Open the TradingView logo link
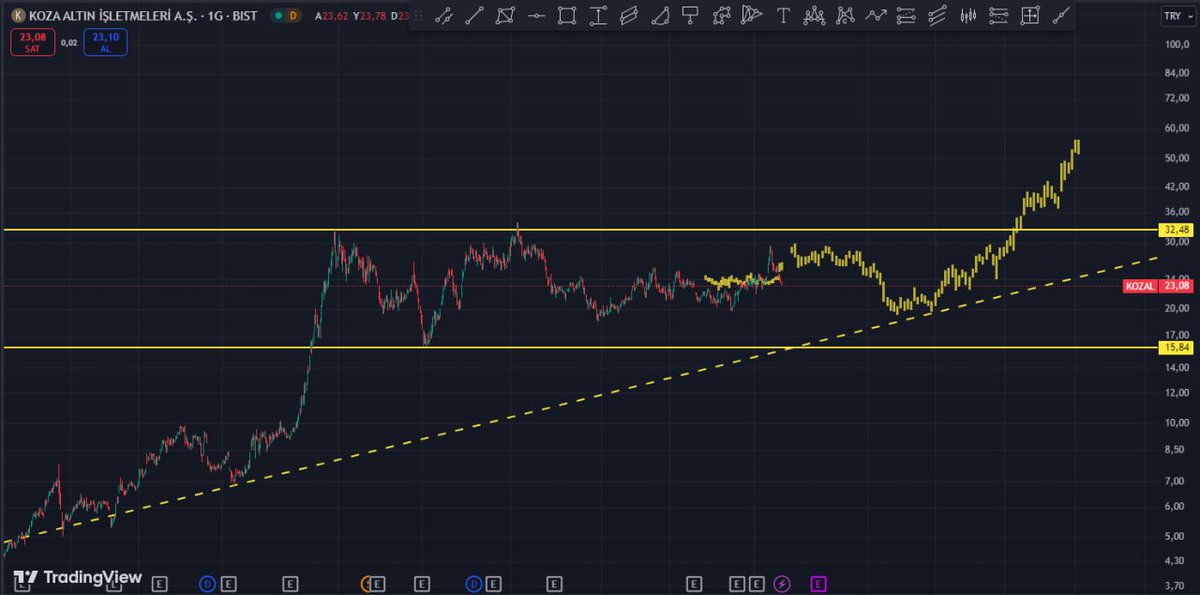The width and height of the screenshot is (1200, 595). pyautogui.click(x=78, y=578)
